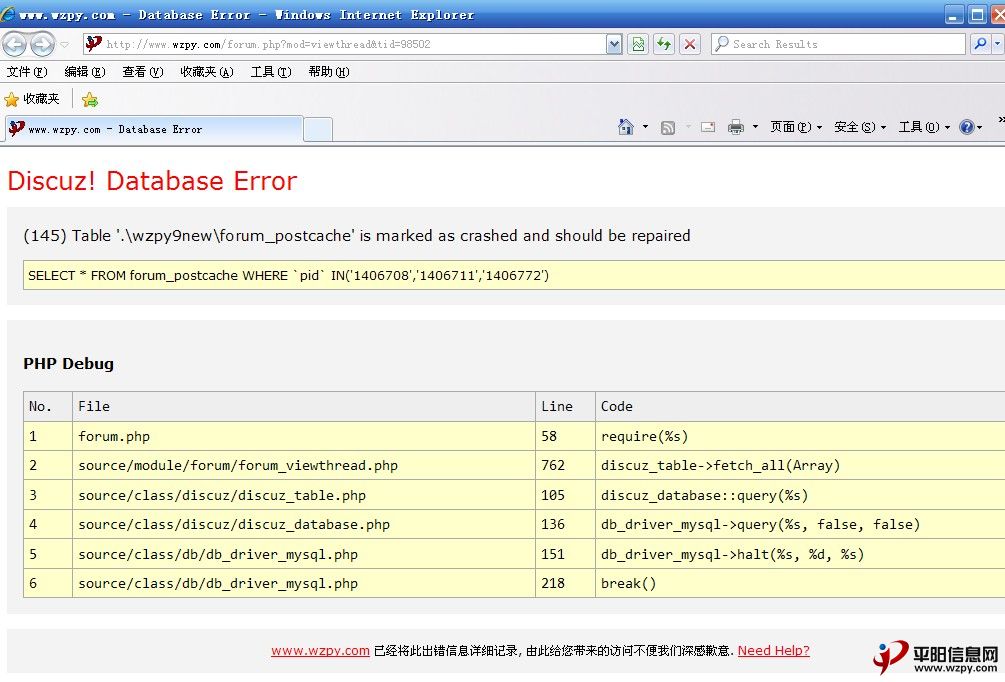
Task: Click the RSS feeds icon
Action: tap(668, 128)
